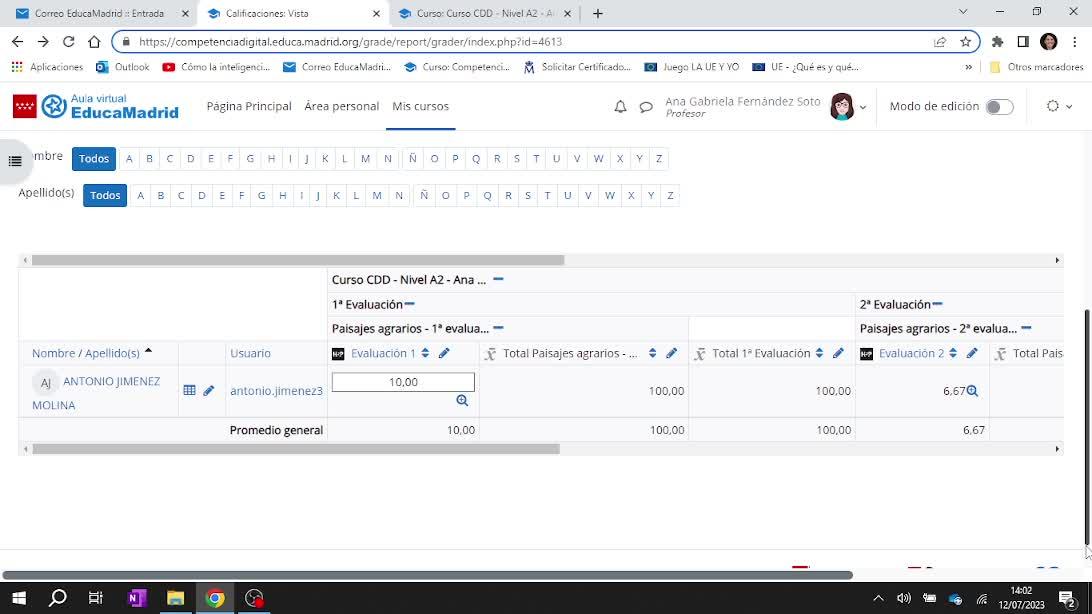Click the lower table horizontal scrollbar
The image size is (1092, 614).
(x=296, y=449)
